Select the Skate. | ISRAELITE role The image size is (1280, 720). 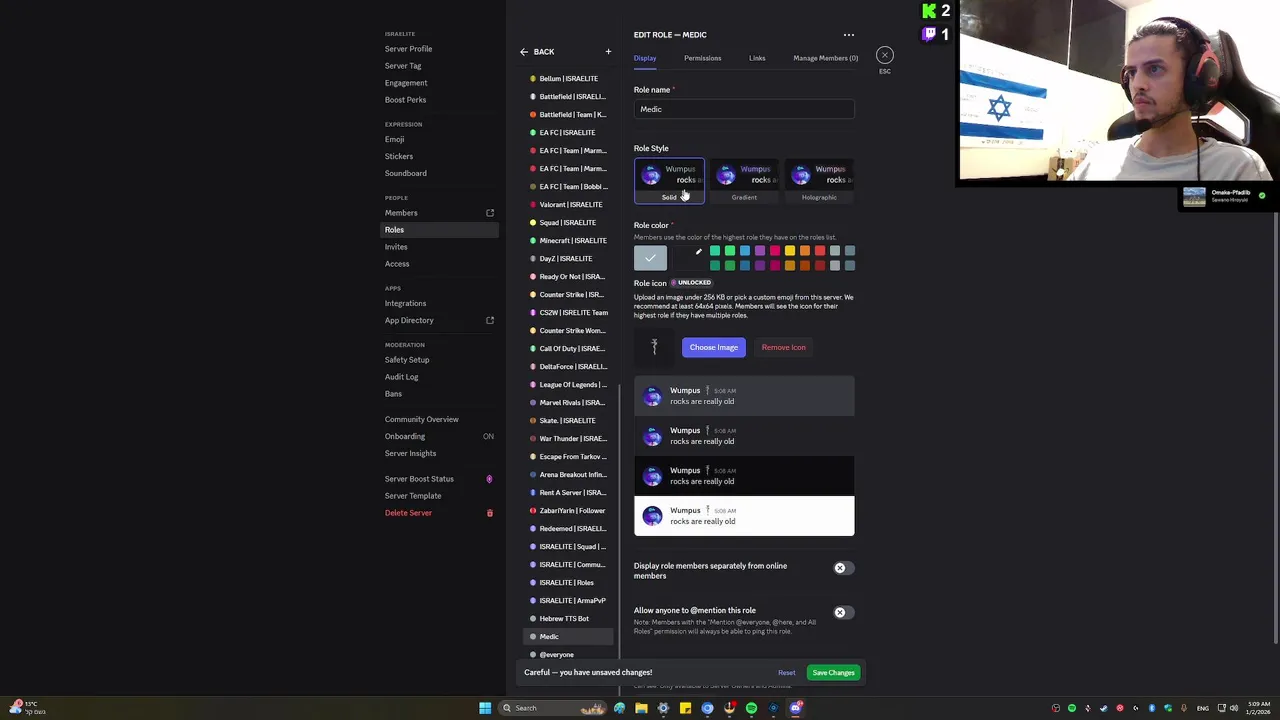(568, 421)
